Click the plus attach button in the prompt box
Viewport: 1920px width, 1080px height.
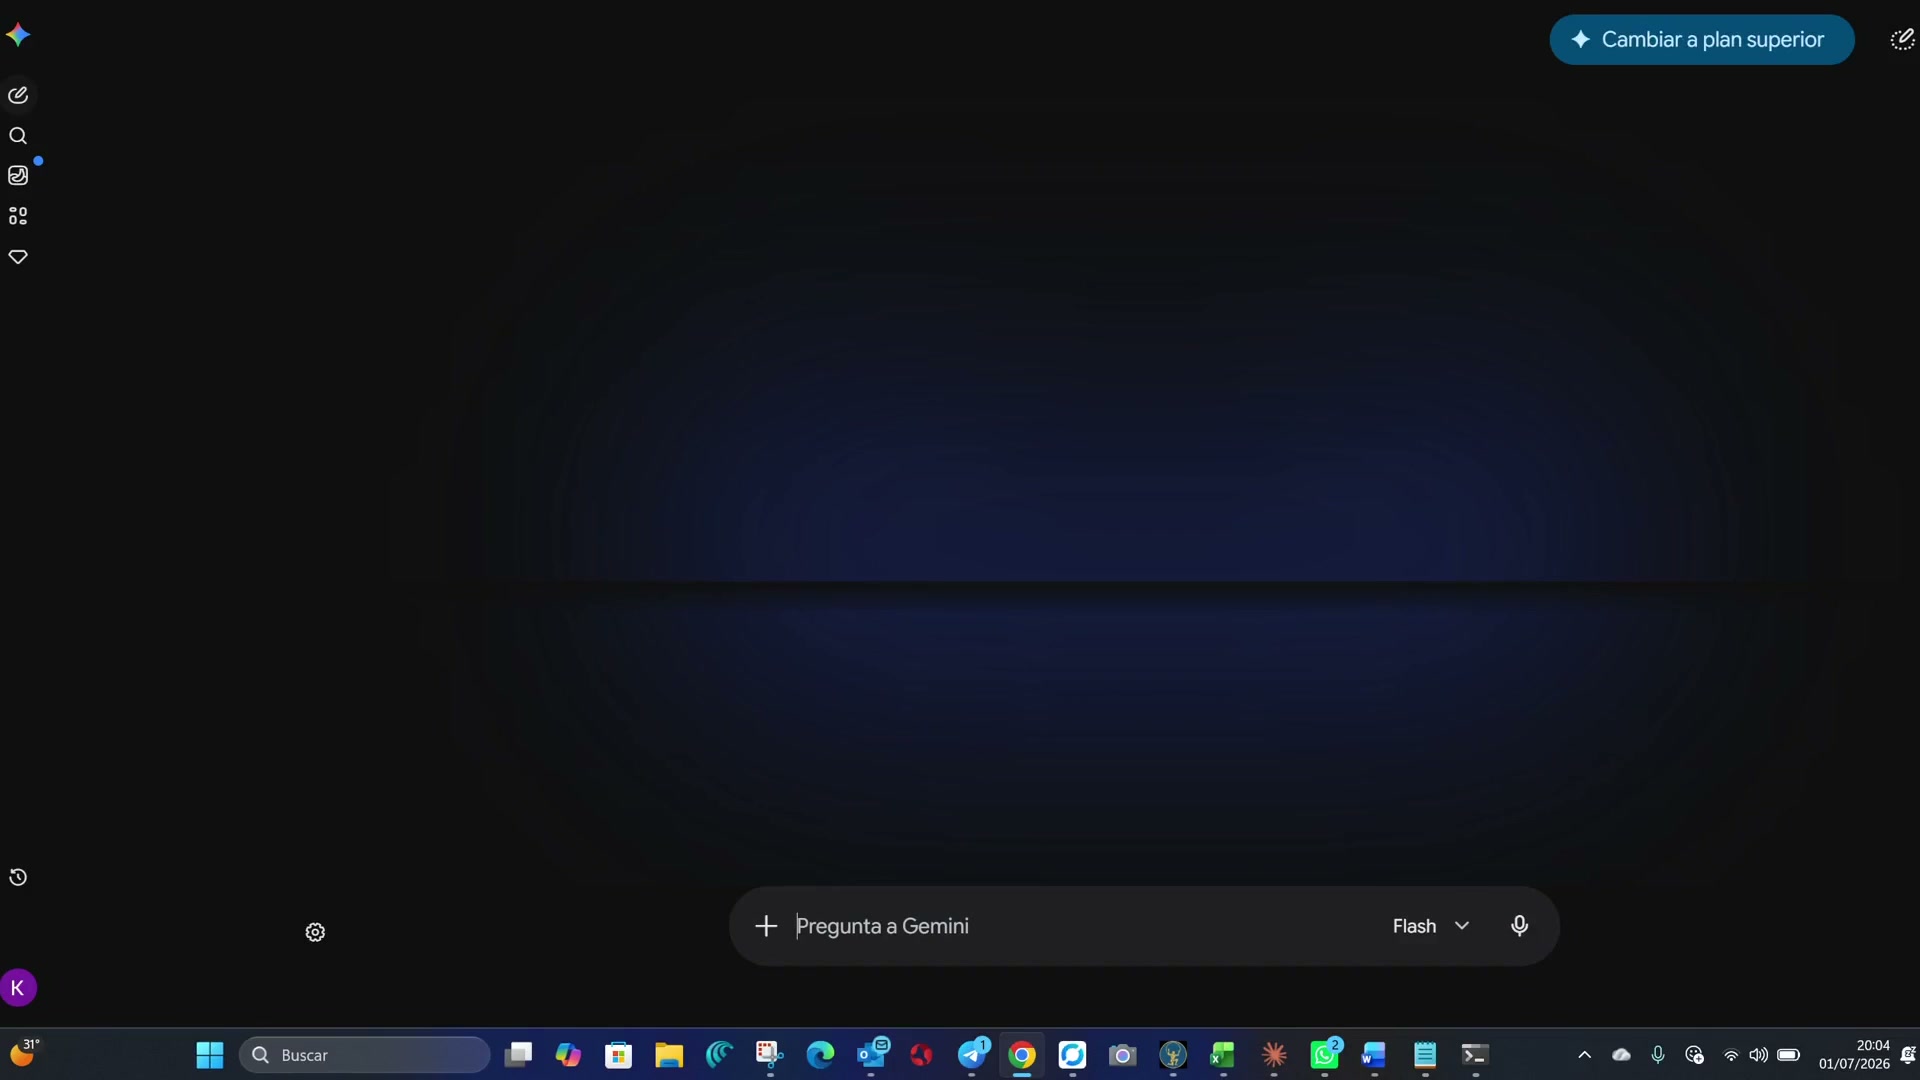point(766,926)
